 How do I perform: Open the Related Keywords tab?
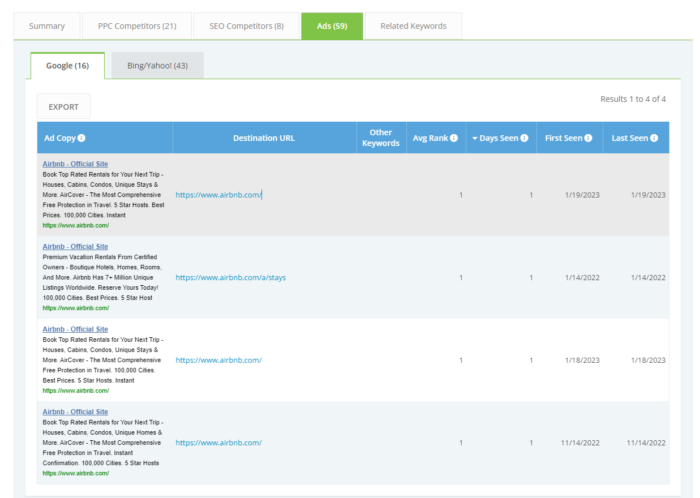pos(413,26)
